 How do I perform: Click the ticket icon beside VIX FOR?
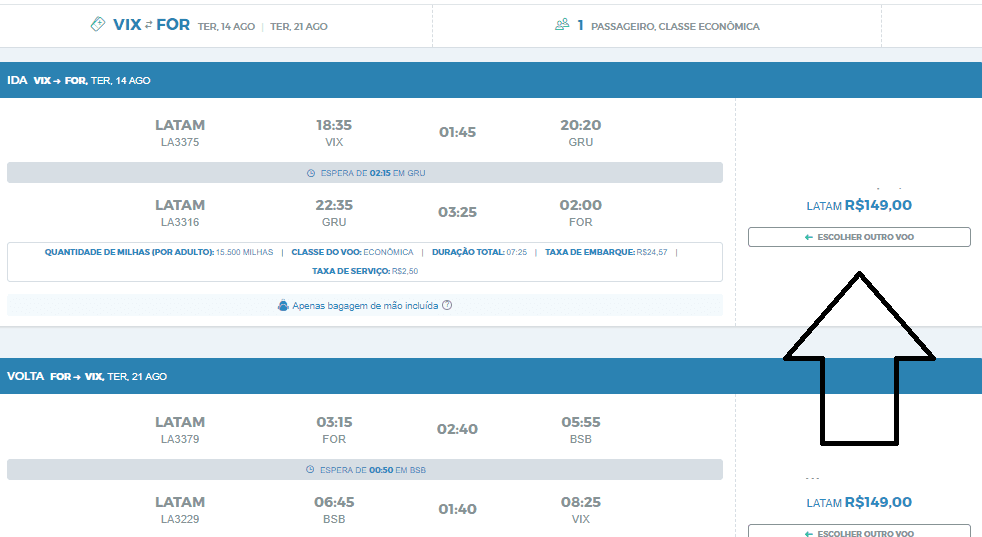click(x=98, y=24)
